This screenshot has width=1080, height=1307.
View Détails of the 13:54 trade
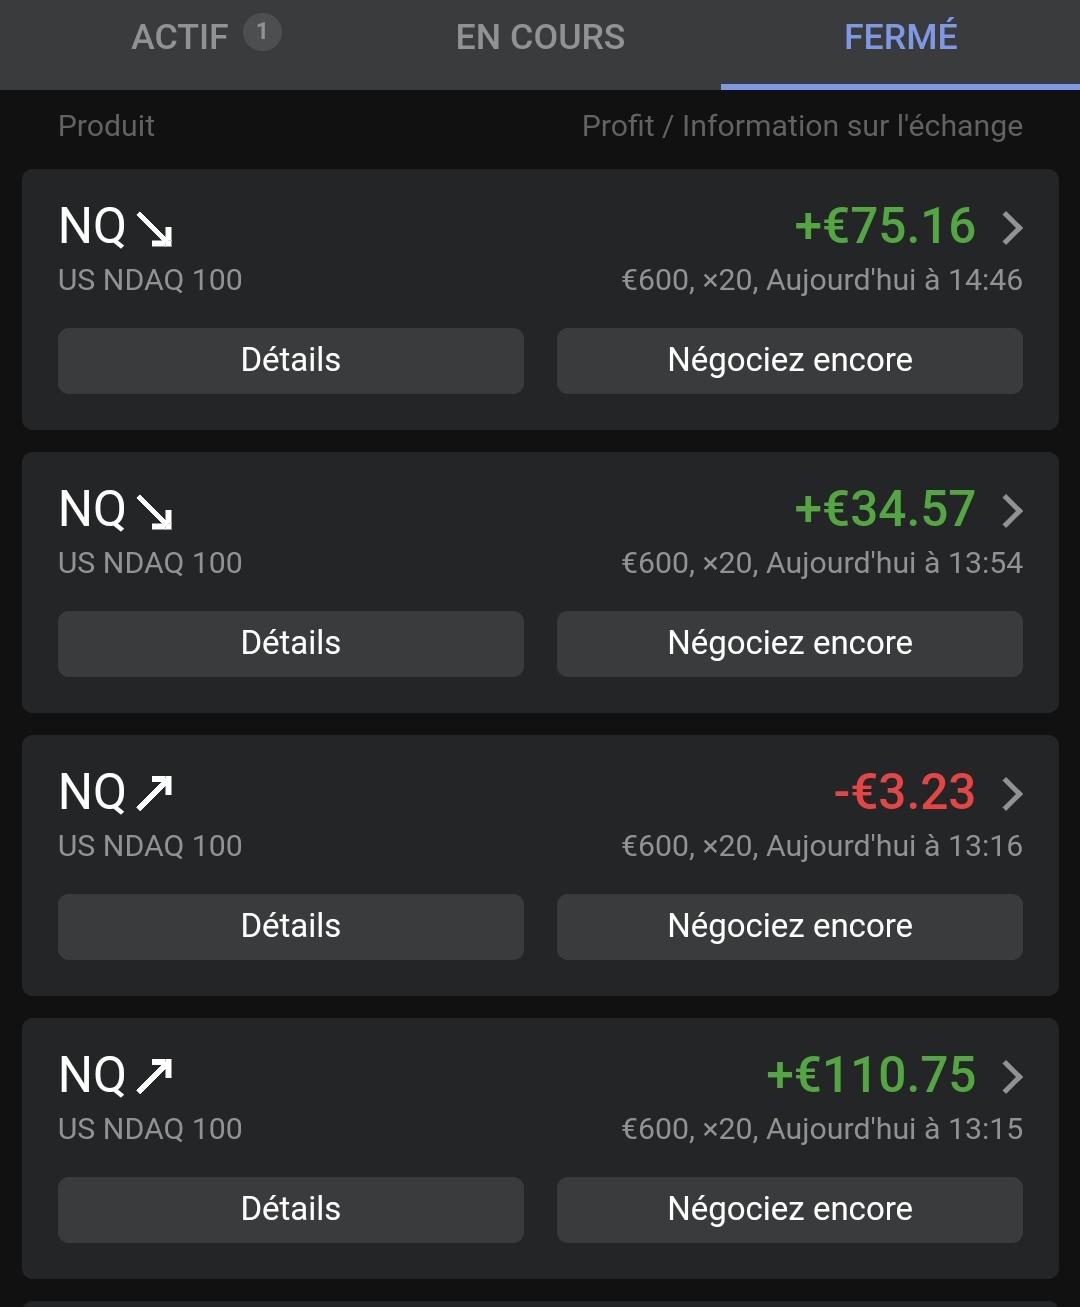[x=291, y=643]
